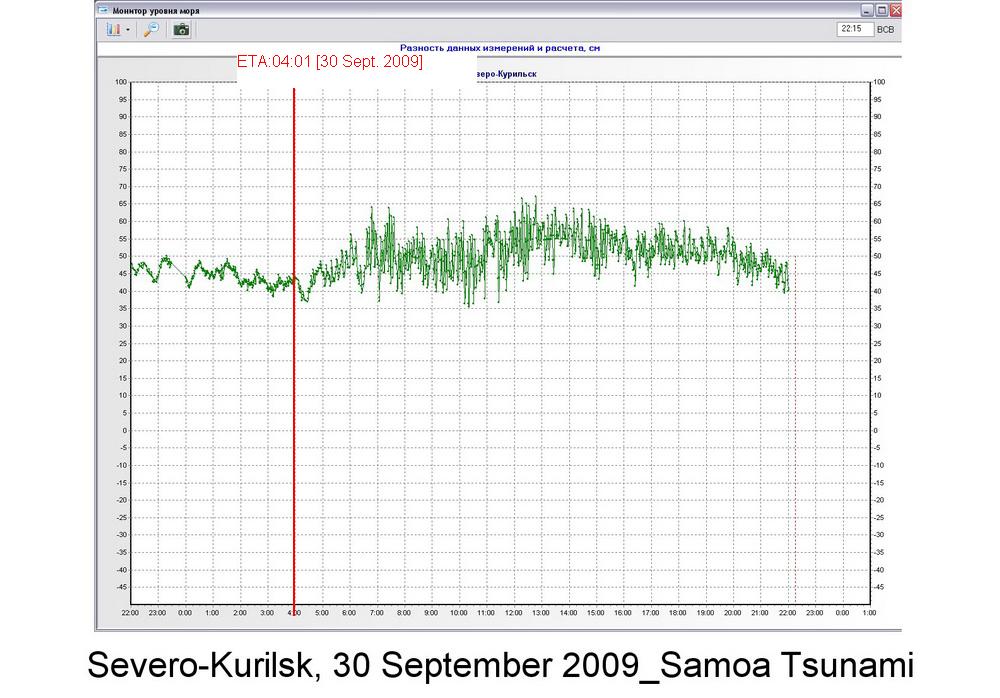Image resolution: width=1000 pixels, height=698 pixels.
Task: Click the Severo-Kurilsk caption below the chart
Action: [x=500, y=665]
